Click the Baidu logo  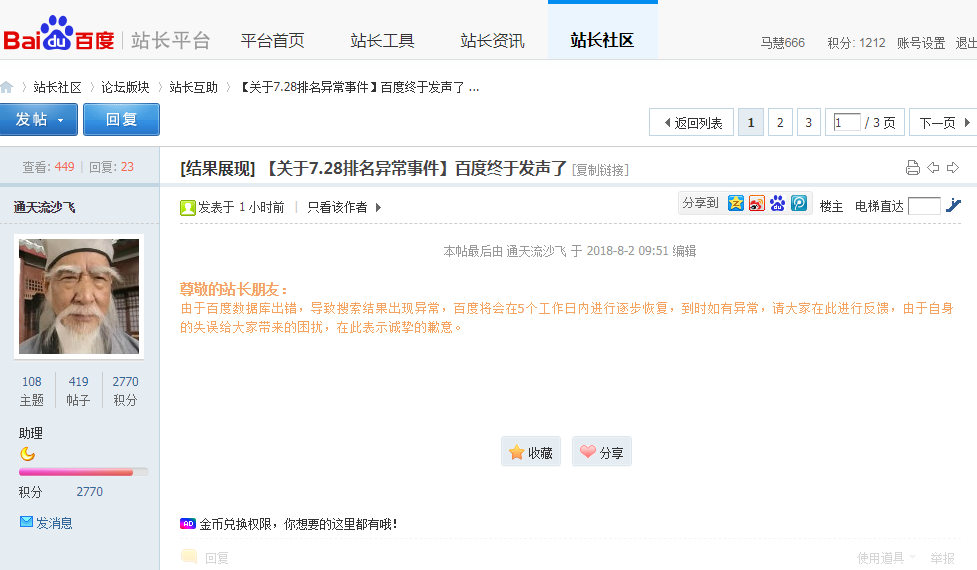pos(59,34)
